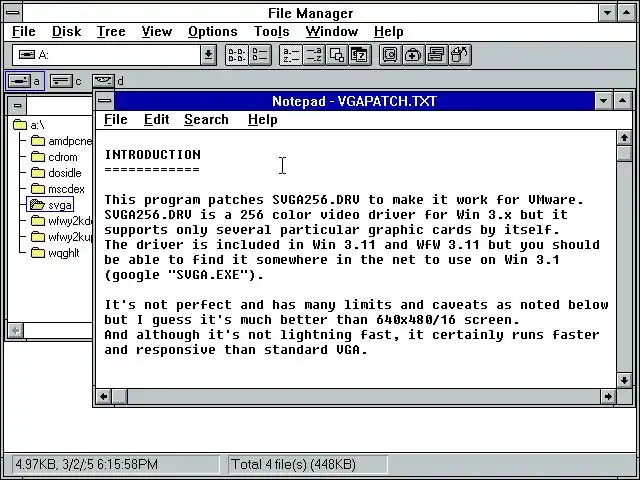Open File menu in File Manager
This screenshot has width=640, height=480.
tap(24, 31)
